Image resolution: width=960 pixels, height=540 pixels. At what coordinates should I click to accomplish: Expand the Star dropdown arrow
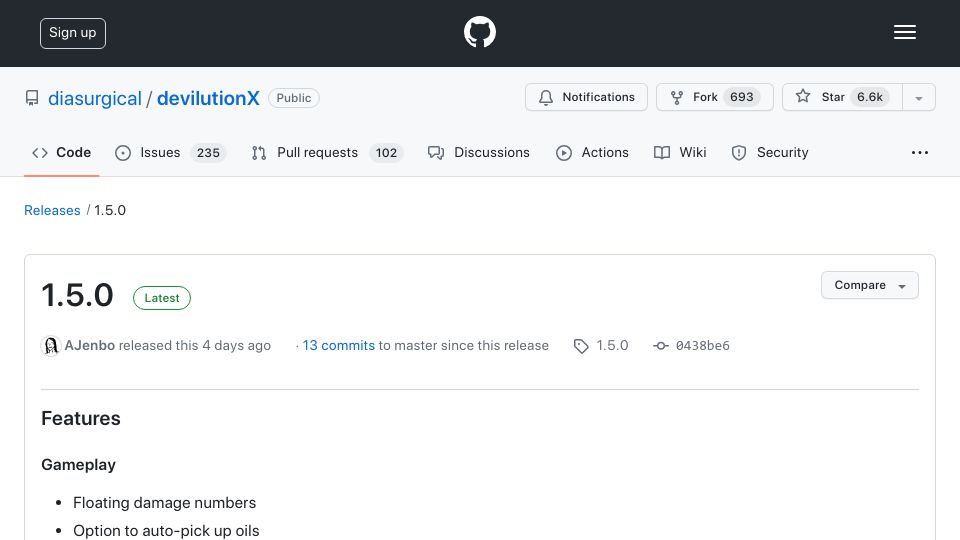click(x=918, y=98)
